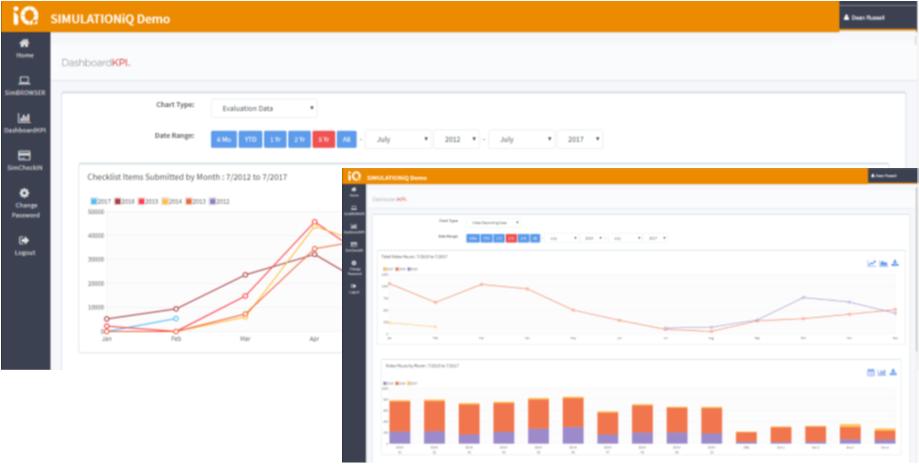
Task: Open Home in the front window sidebar
Action: [x=353, y=192]
